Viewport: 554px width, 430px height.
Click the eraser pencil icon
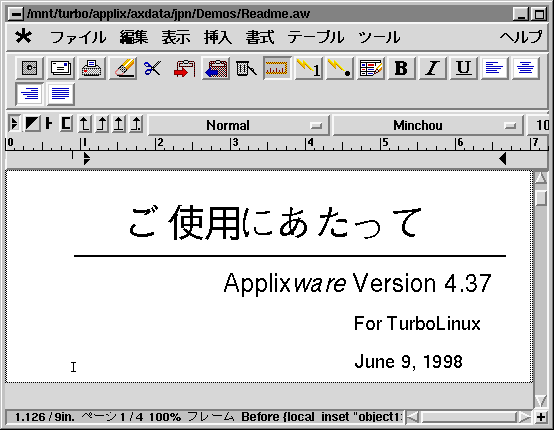coord(123,68)
